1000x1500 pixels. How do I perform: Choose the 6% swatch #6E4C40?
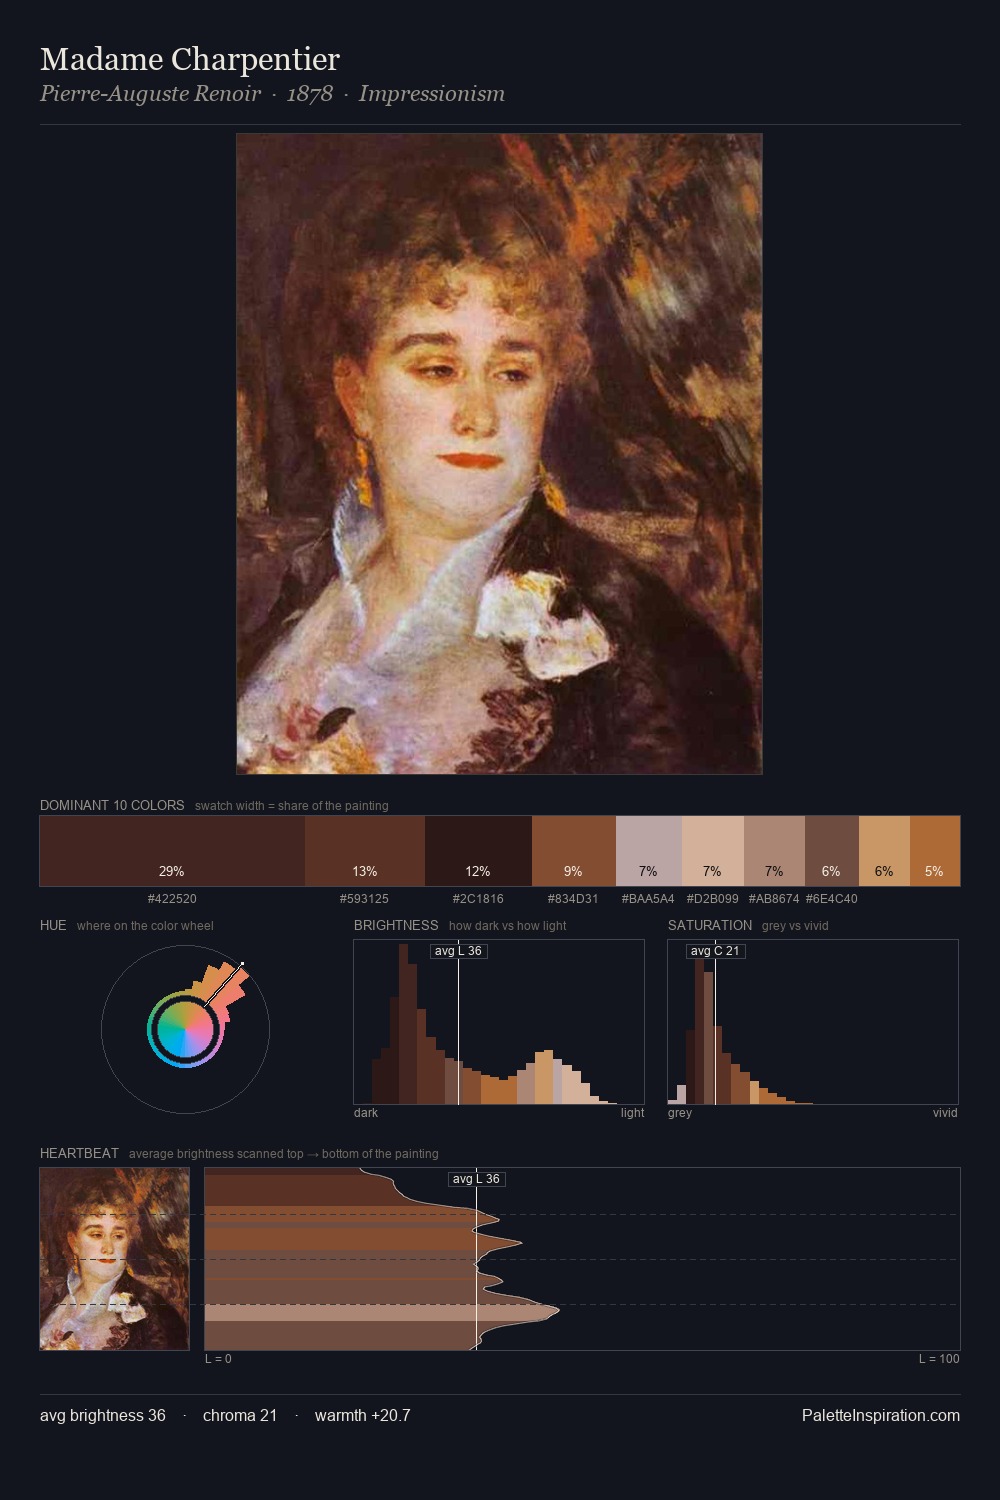click(x=832, y=851)
